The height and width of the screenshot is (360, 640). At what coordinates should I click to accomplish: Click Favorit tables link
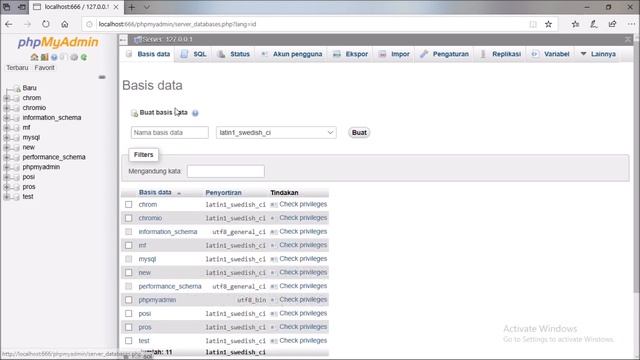pos(44,68)
